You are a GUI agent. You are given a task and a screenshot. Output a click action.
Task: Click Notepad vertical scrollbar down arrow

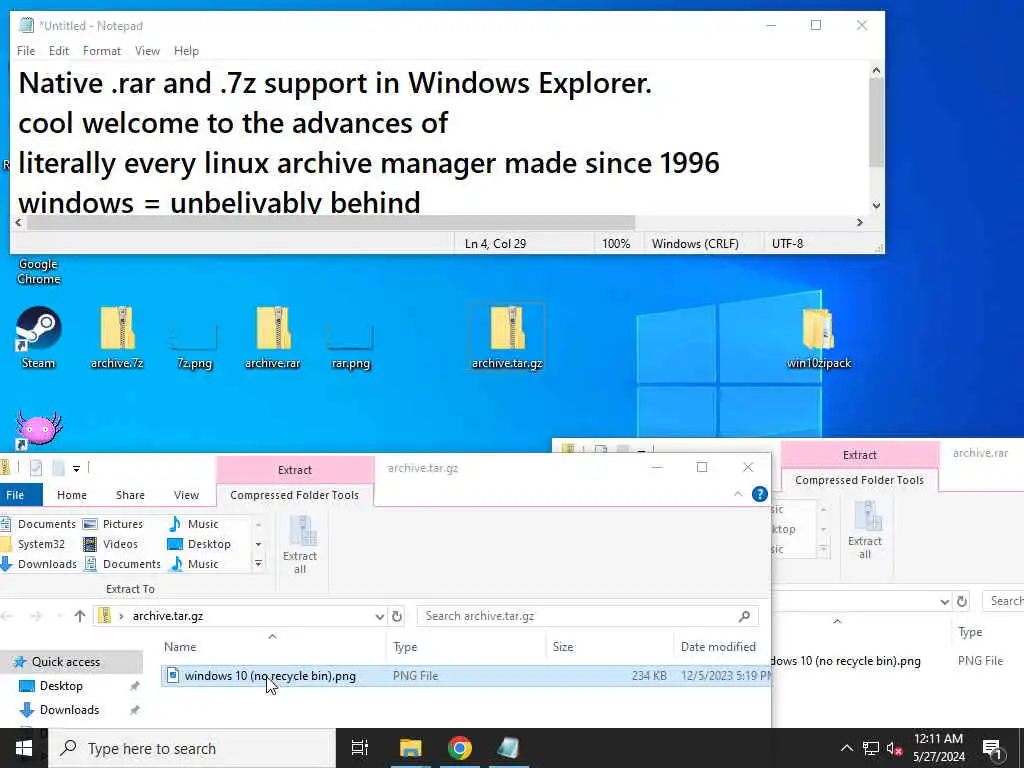click(x=876, y=206)
